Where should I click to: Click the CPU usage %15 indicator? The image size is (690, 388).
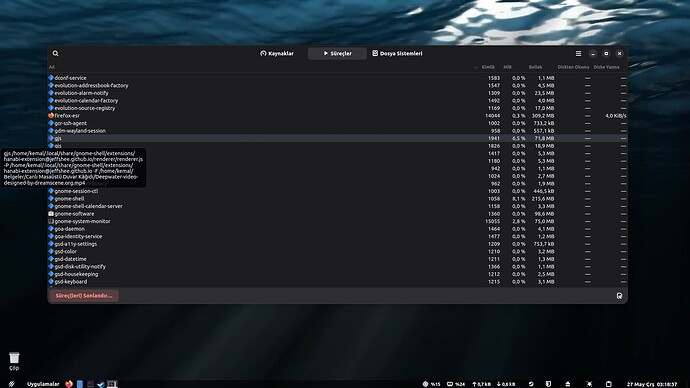[432, 384]
